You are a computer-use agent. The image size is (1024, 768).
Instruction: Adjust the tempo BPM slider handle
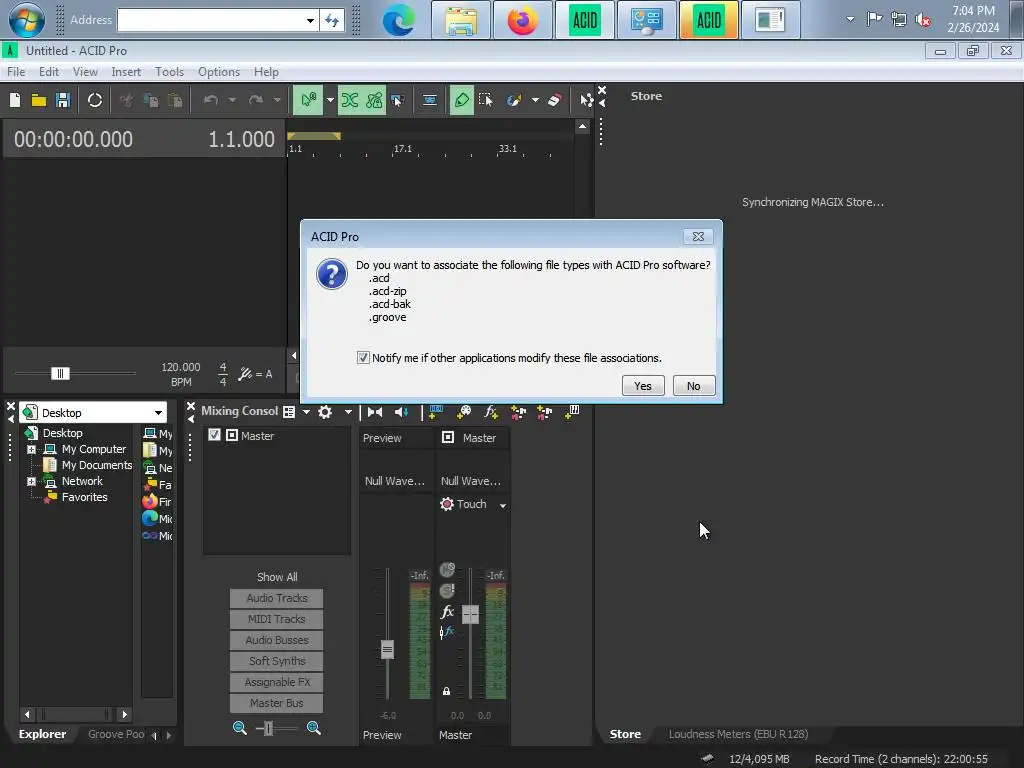(x=60, y=374)
